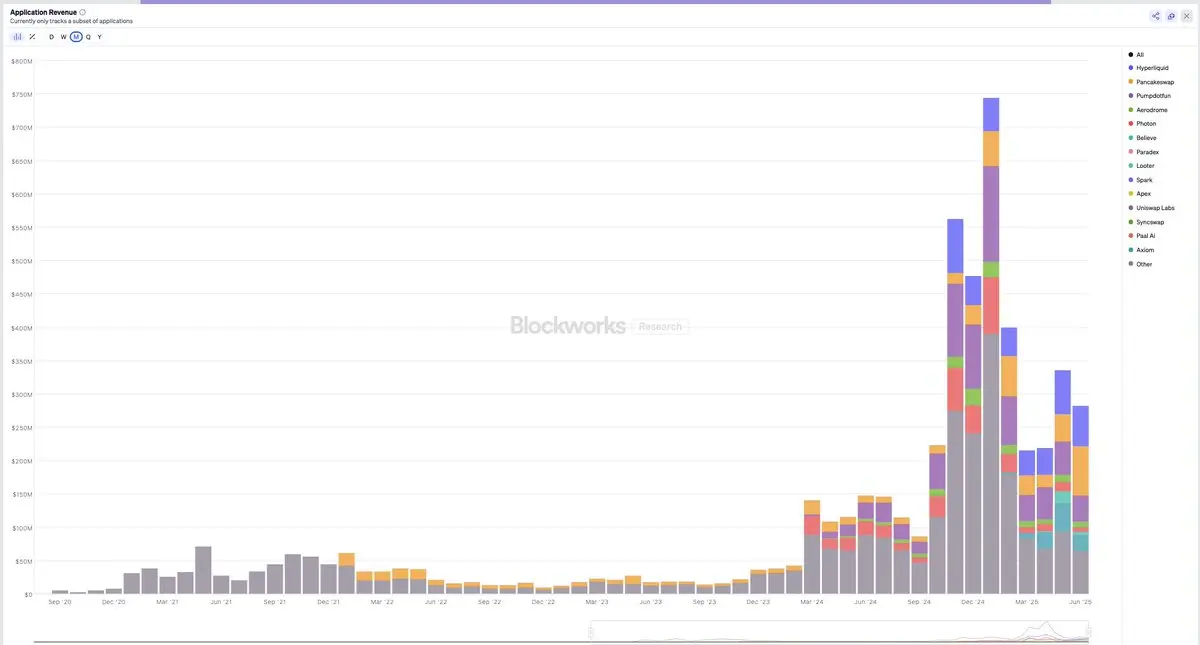Click the embed chart icon next to share
Viewport: 1200px width, 645px height.
click(1171, 16)
